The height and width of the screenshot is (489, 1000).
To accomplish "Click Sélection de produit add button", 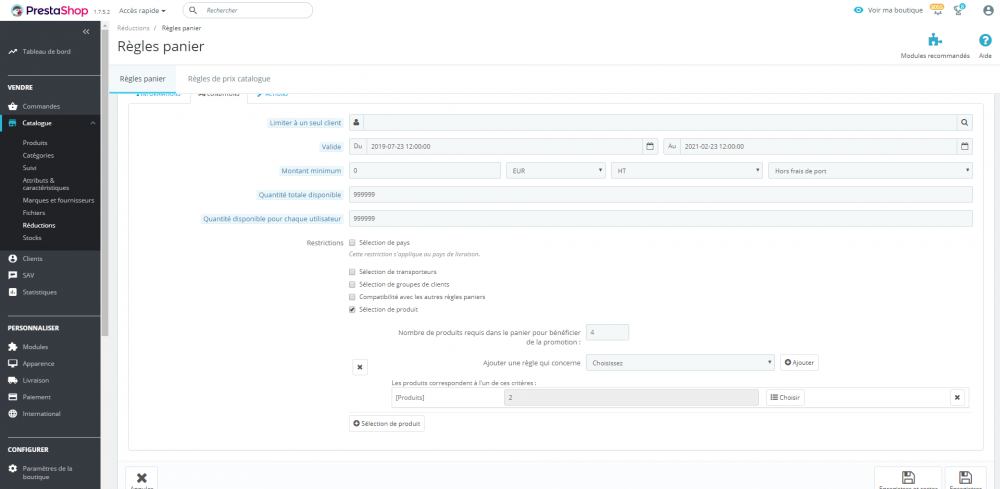I will click(x=386, y=423).
